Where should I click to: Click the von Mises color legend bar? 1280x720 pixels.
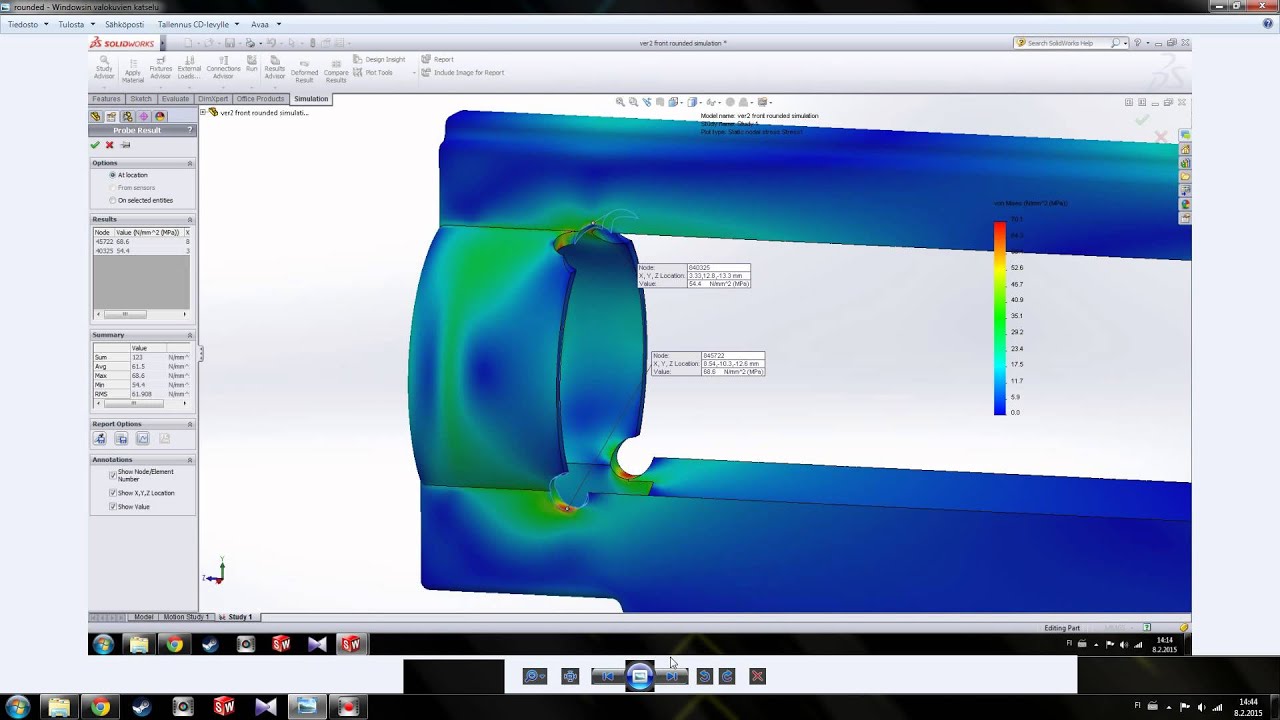coord(1000,318)
